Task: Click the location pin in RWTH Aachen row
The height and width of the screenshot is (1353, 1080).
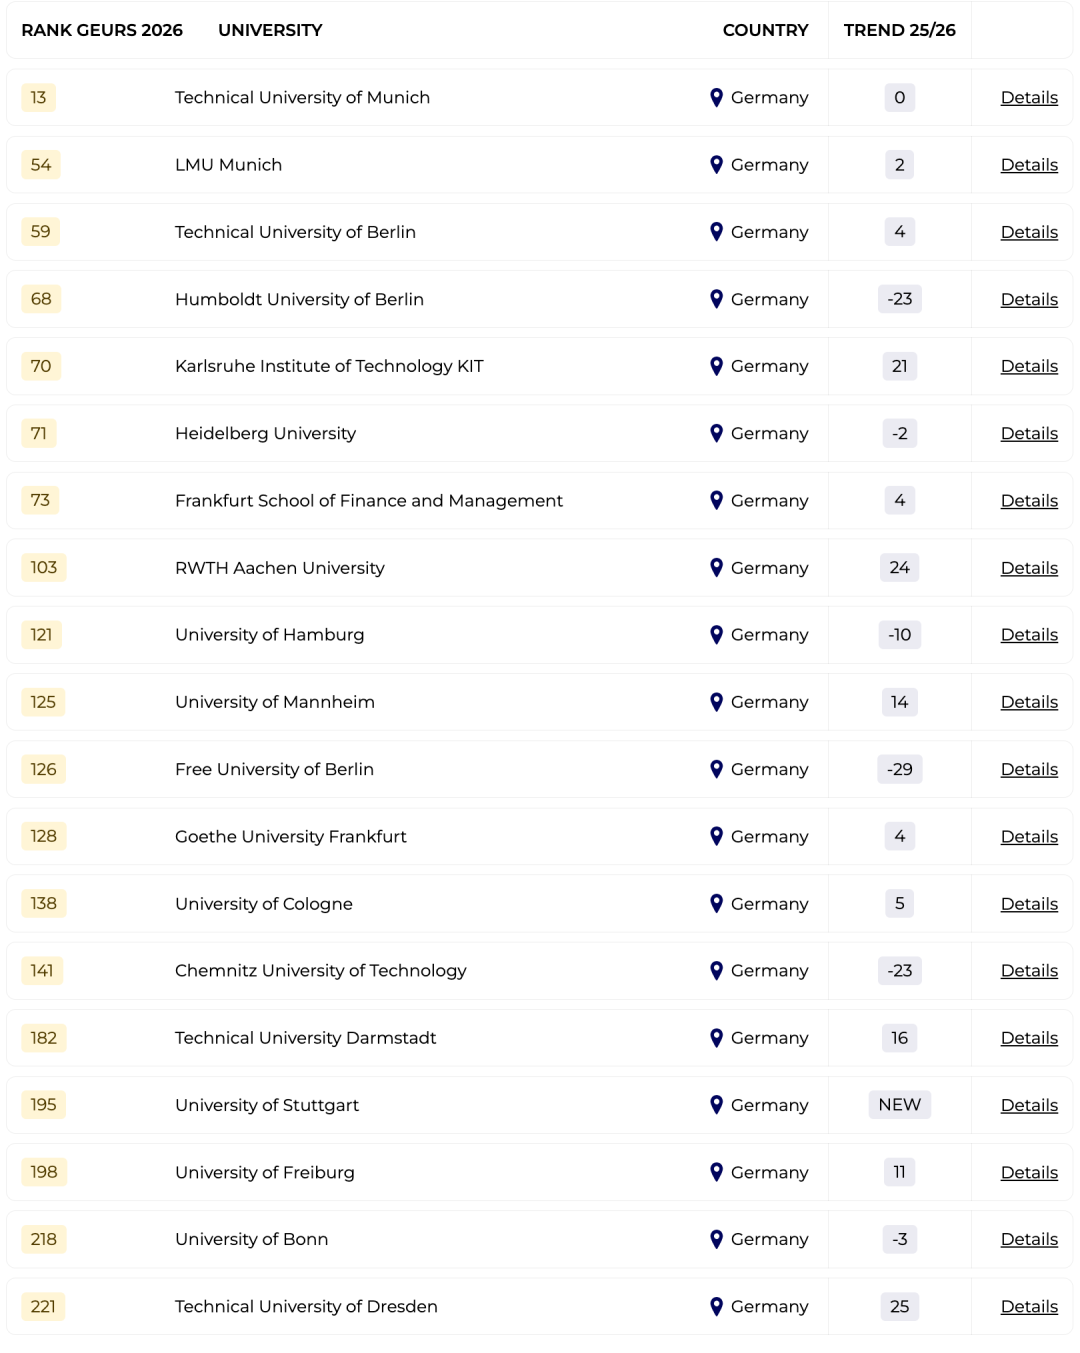Action: 716,568
